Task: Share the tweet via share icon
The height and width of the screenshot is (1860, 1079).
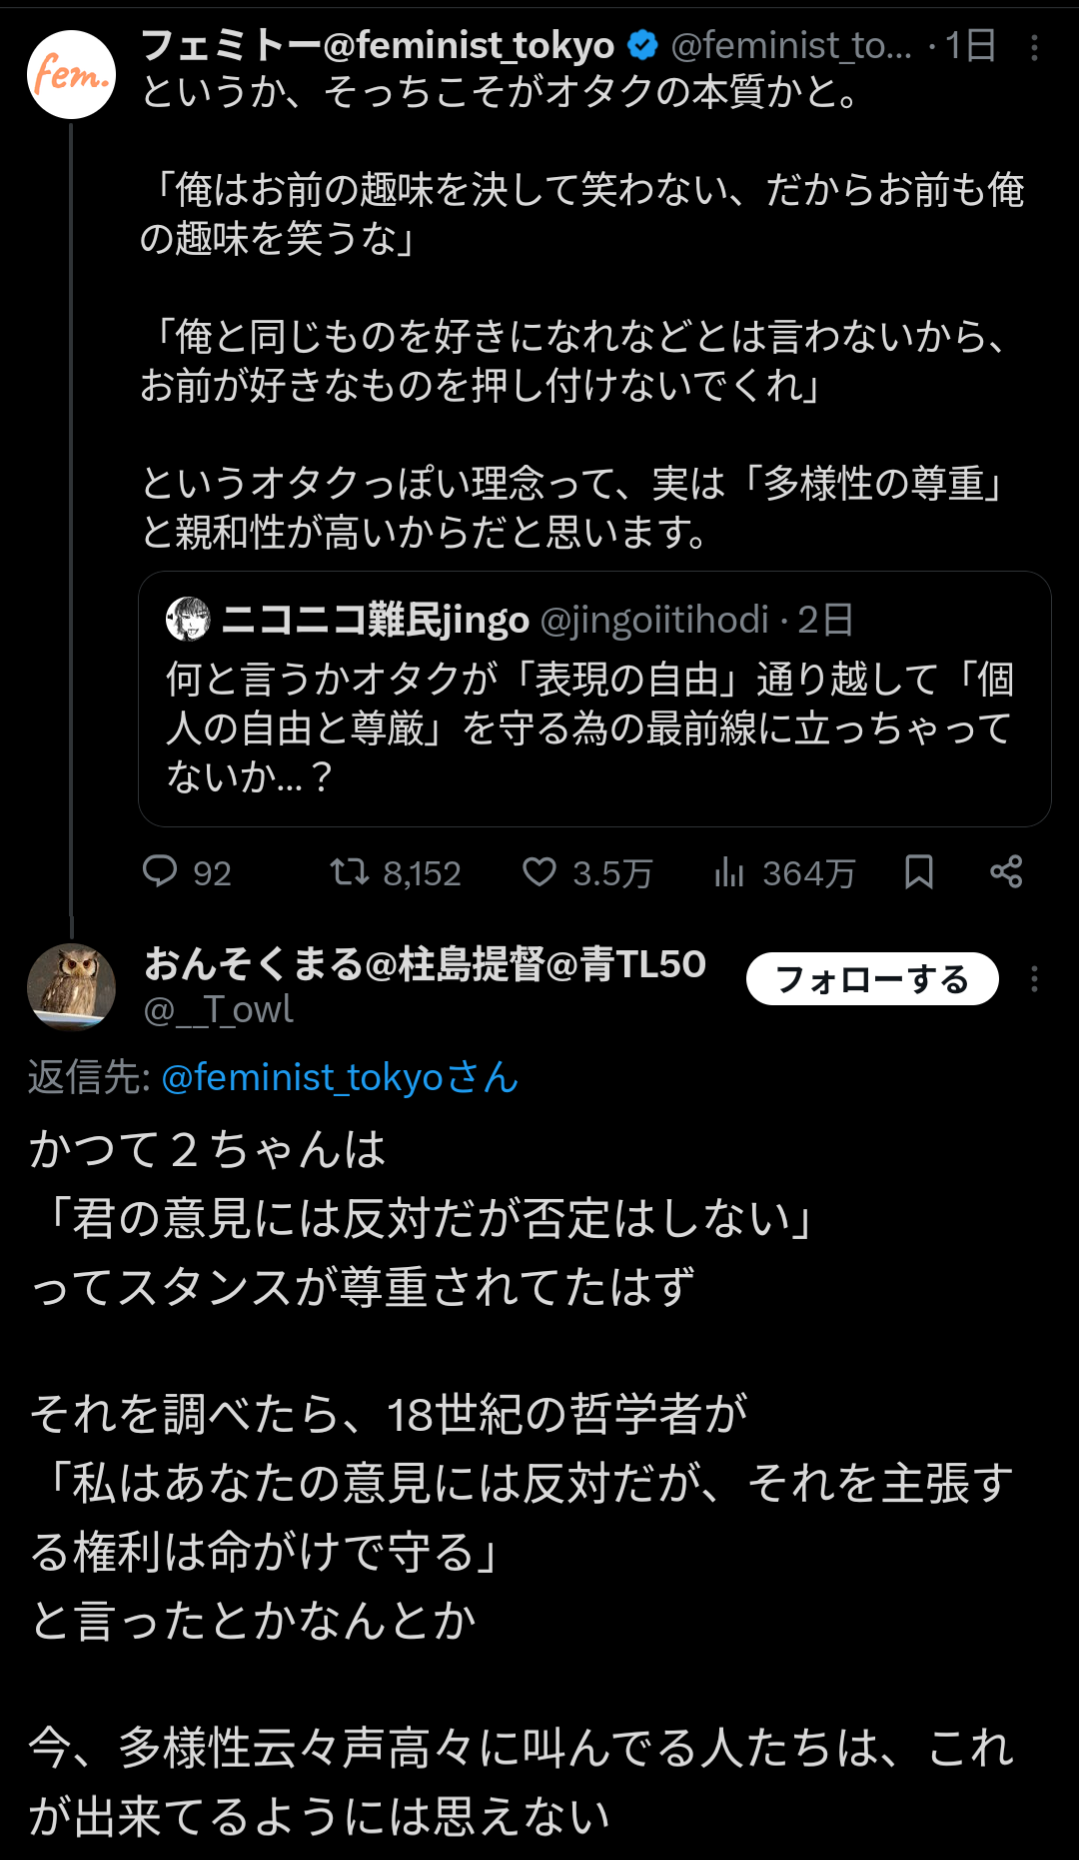Action: (x=1006, y=872)
